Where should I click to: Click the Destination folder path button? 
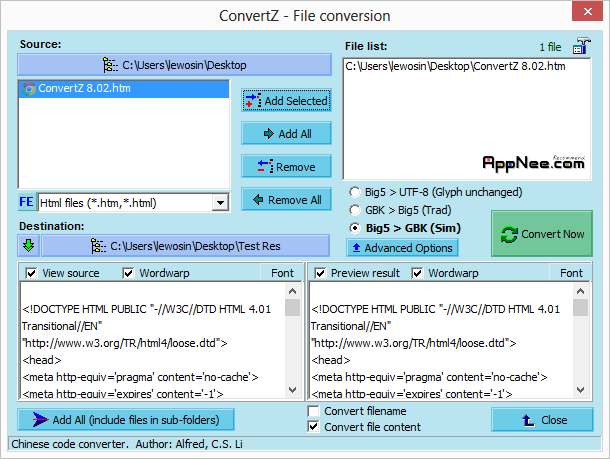coord(186,246)
